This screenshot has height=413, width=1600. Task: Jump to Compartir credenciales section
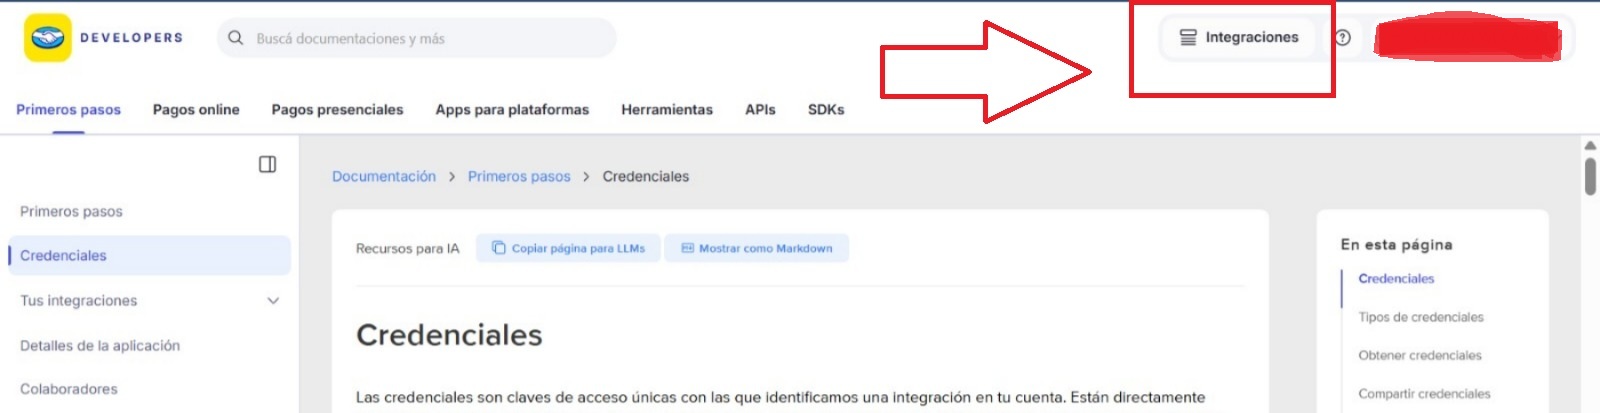[1424, 394]
